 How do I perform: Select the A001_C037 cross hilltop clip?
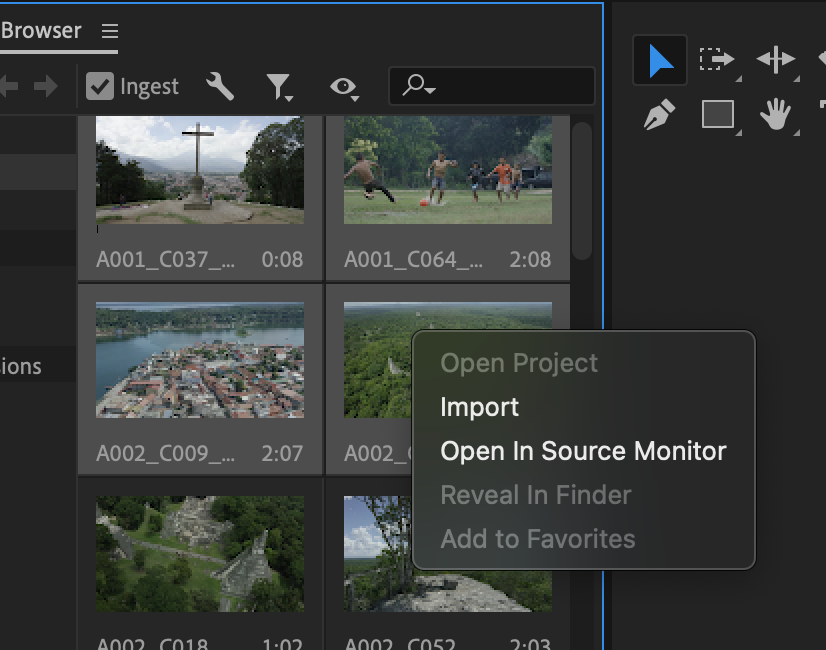tap(200, 170)
